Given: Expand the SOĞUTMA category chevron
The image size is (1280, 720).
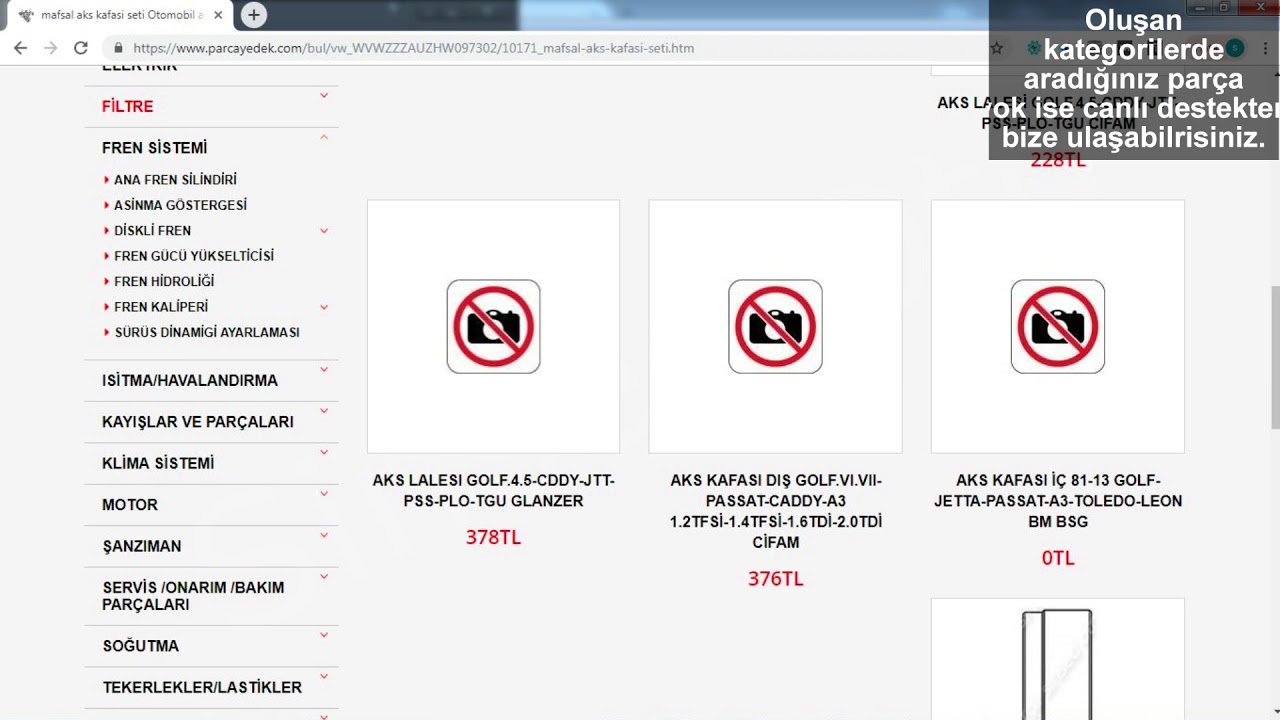Looking at the screenshot, I should click(x=324, y=635).
